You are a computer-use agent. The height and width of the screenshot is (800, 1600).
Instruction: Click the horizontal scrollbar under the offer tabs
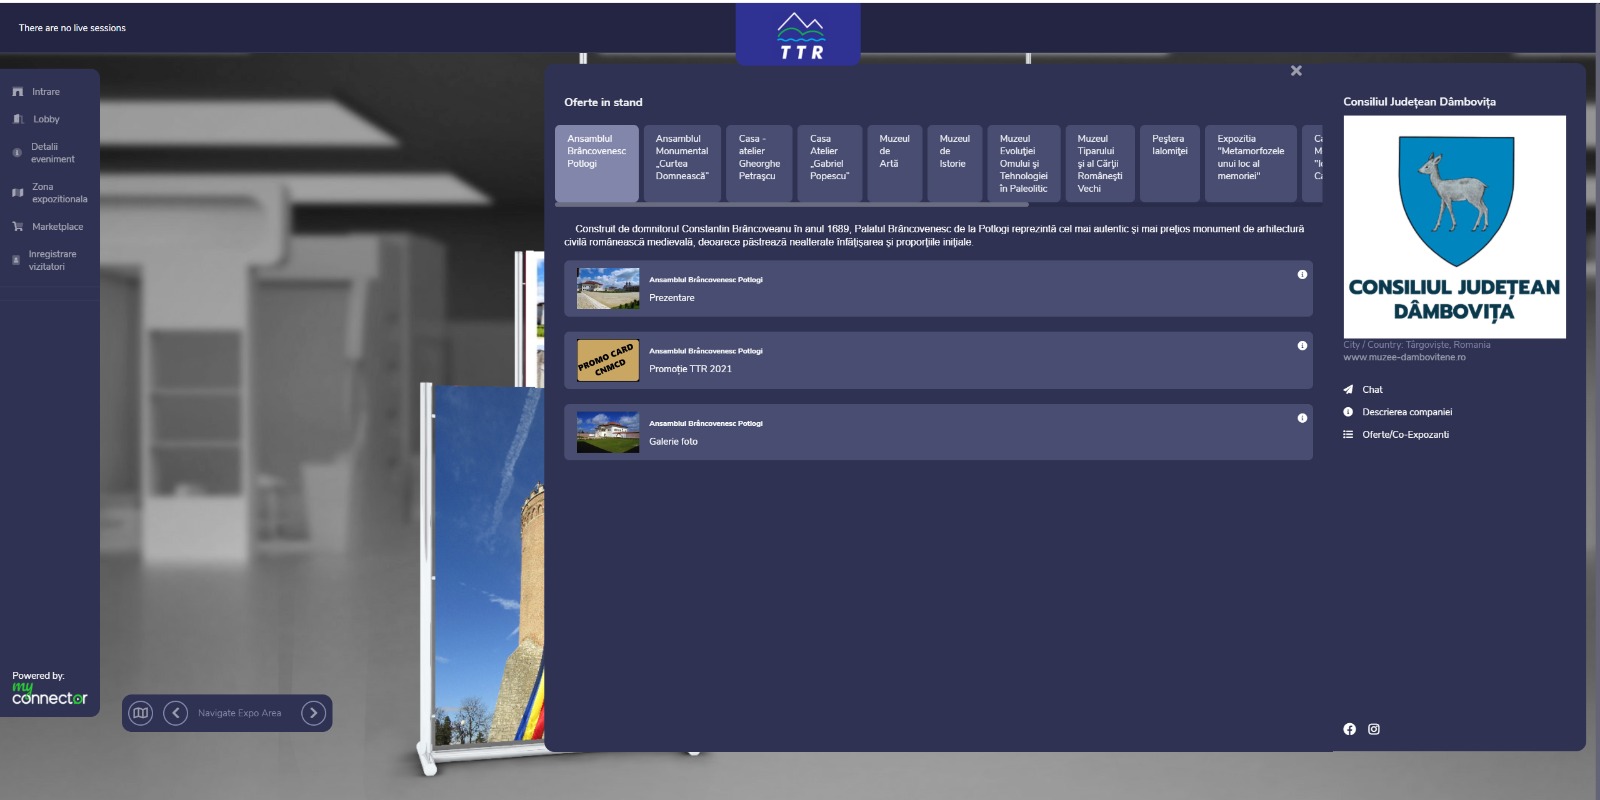[791, 205]
